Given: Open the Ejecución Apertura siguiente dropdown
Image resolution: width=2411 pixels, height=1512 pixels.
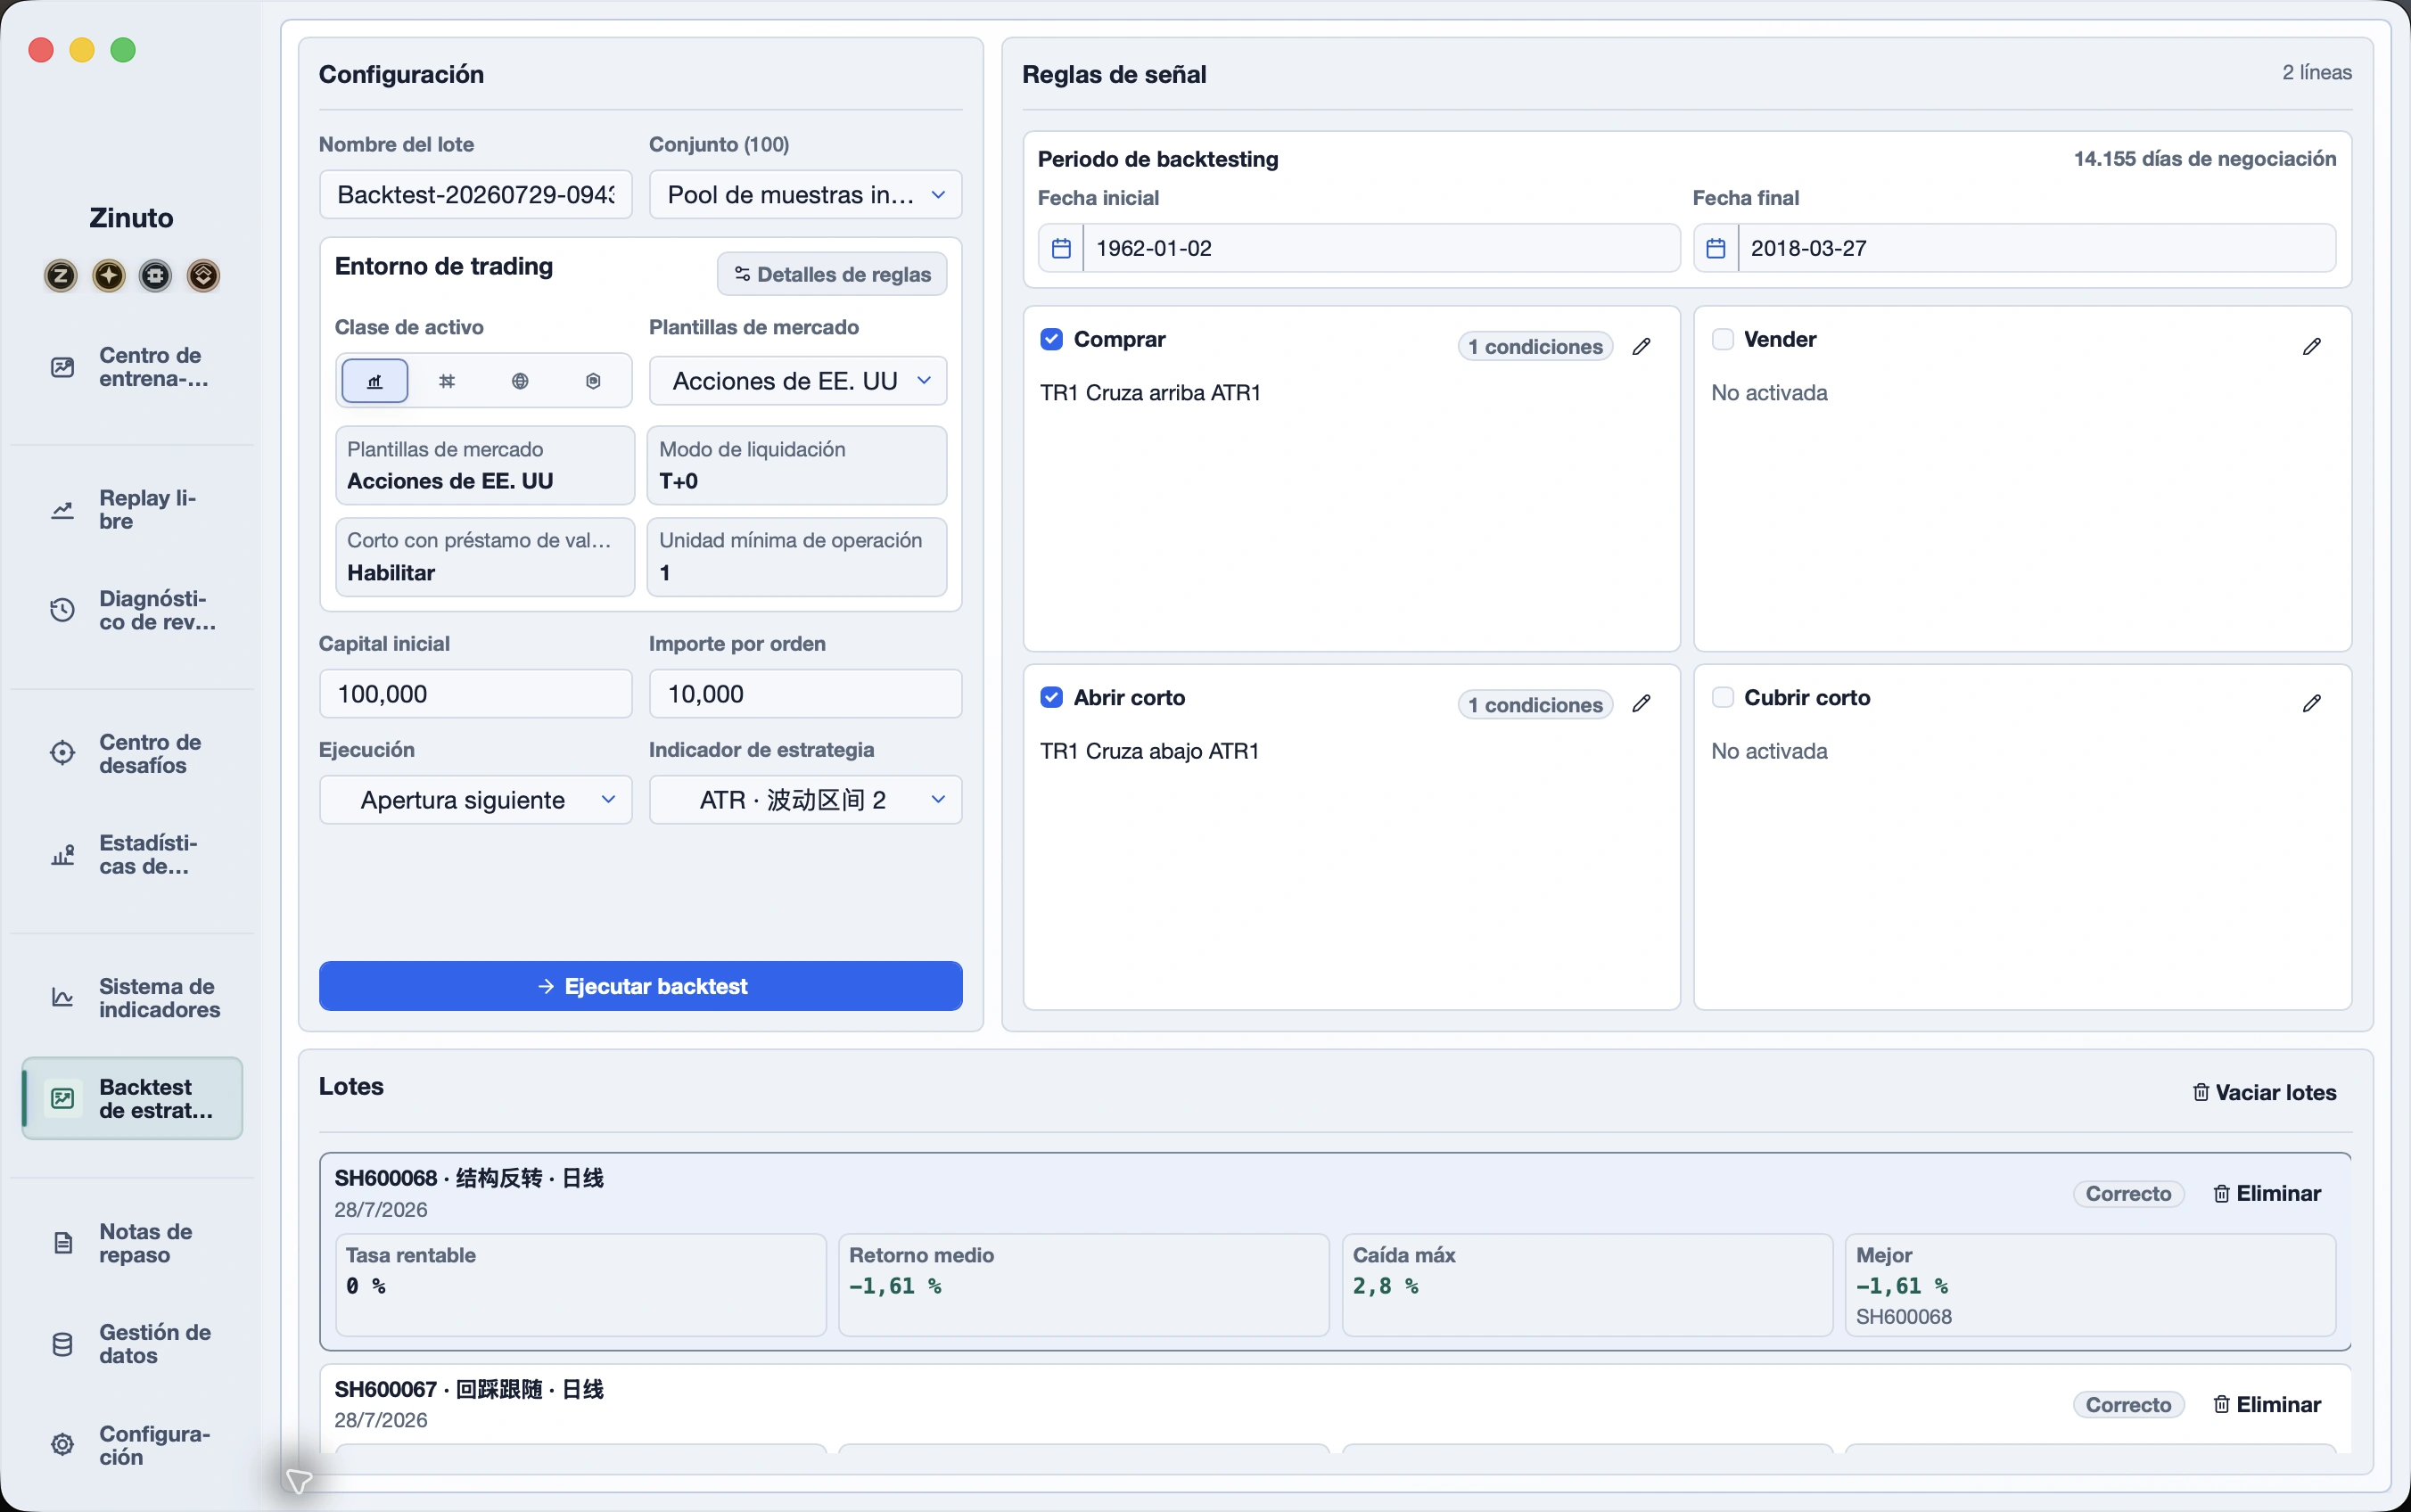Looking at the screenshot, I should pos(476,800).
